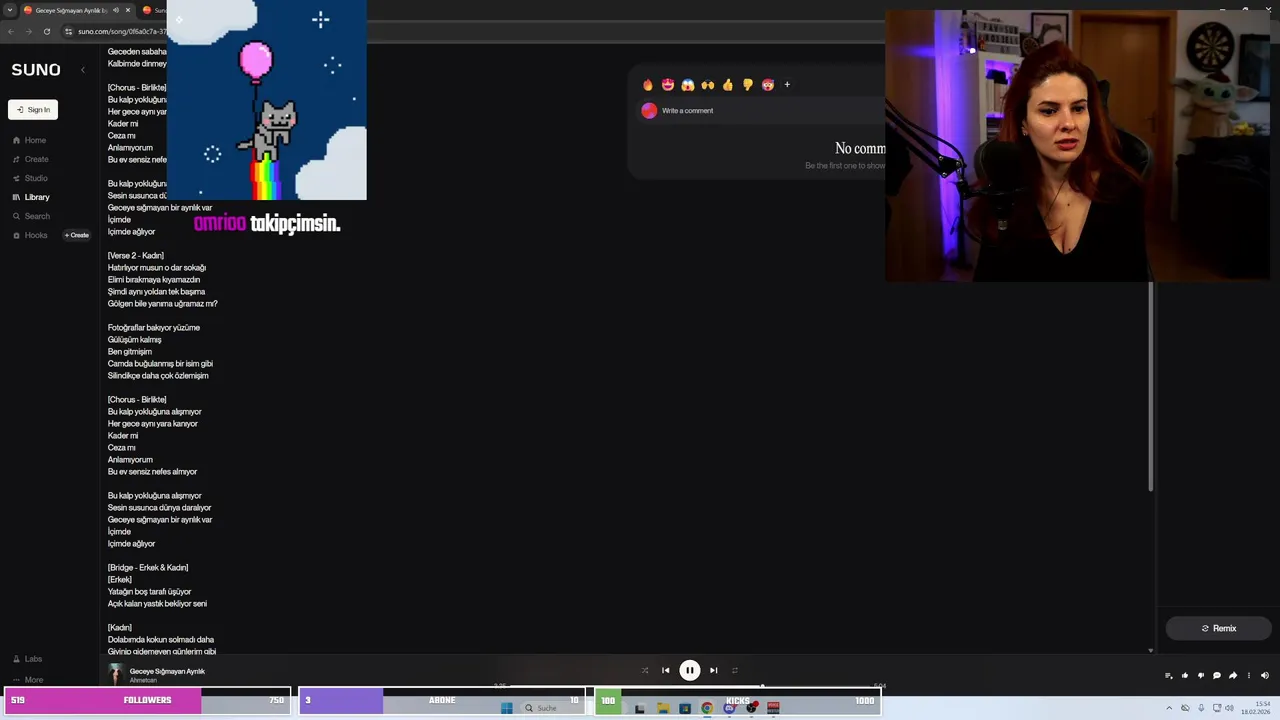Reload the browser page
1280x720 pixels.
(x=46, y=31)
